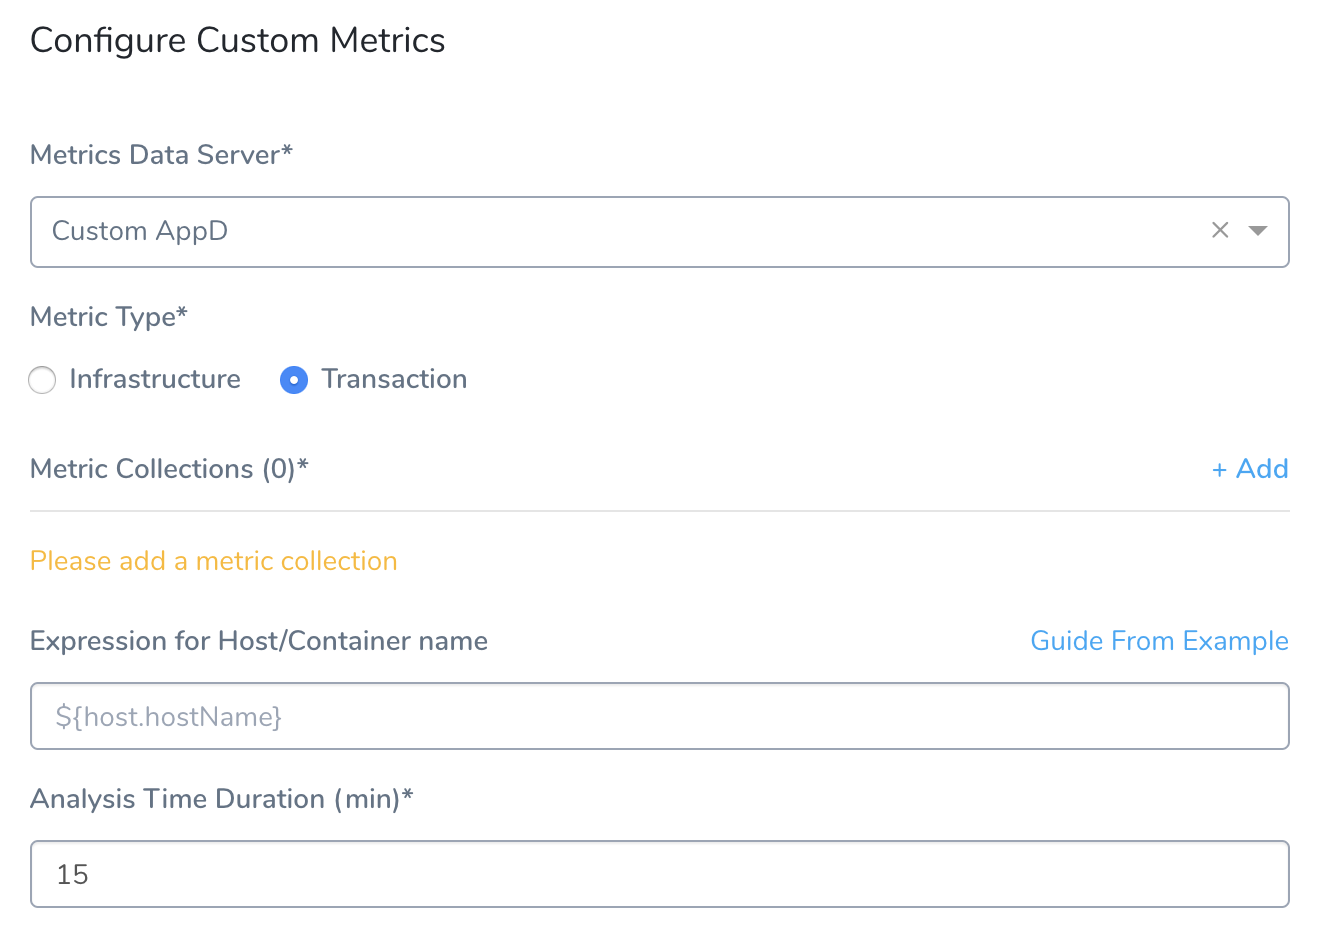
Task: Select the Transaction radio button
Action: pos(294,380)
